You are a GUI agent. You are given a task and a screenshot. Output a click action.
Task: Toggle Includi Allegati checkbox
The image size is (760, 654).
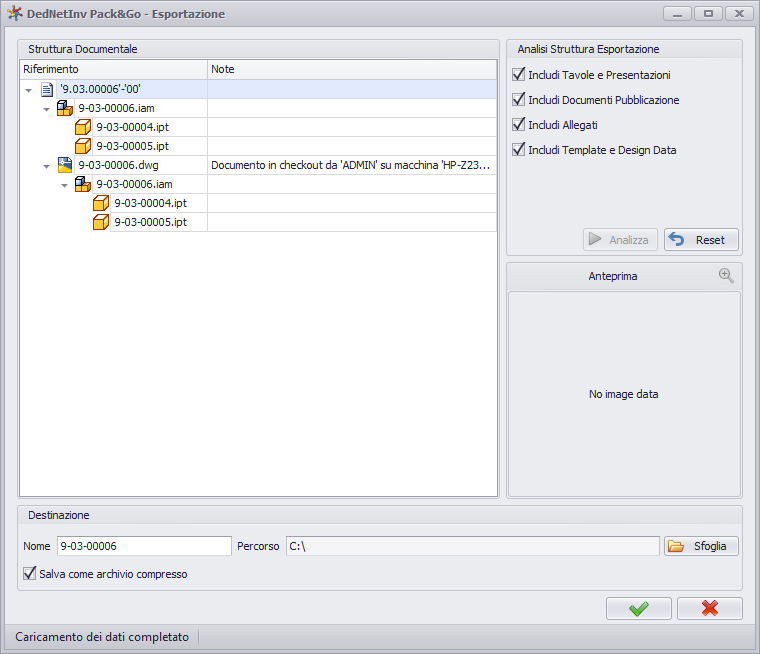tap(519, 125)
